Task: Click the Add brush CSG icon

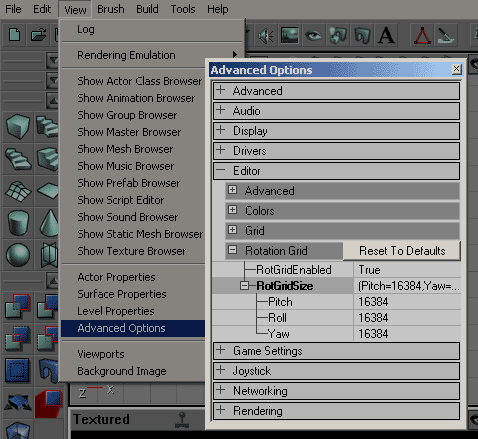Action: (x=18, y=306)
